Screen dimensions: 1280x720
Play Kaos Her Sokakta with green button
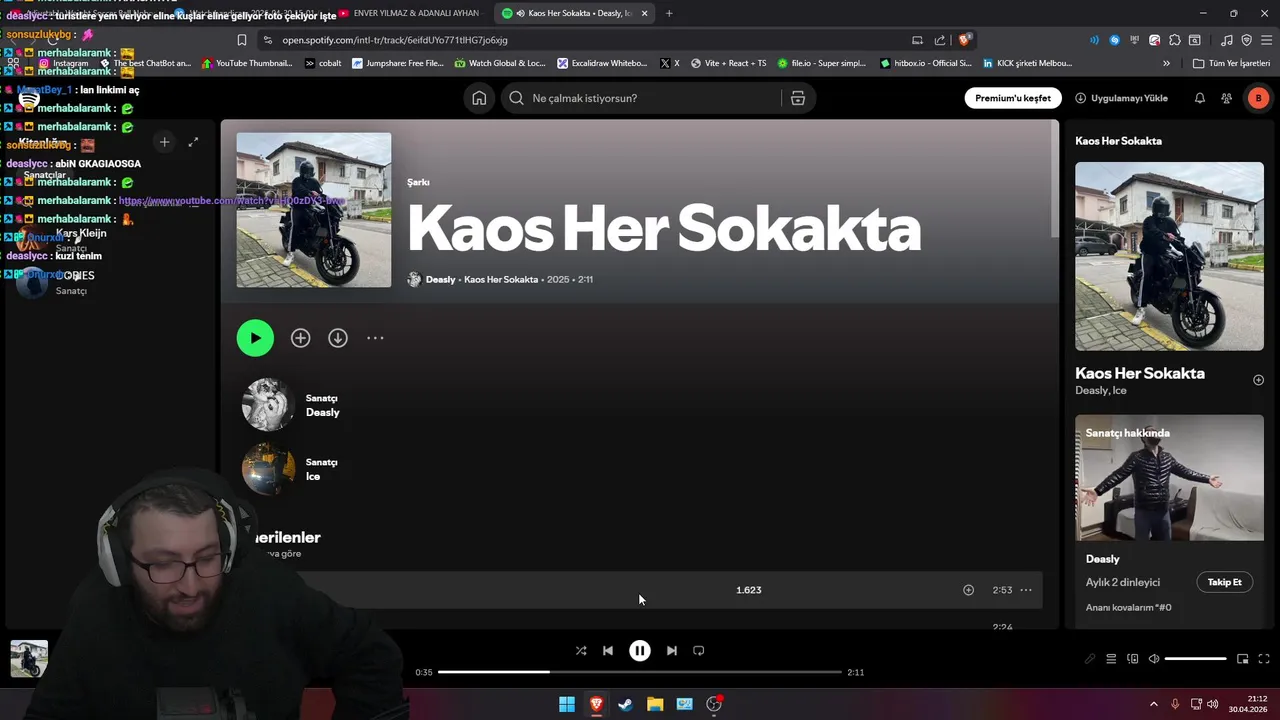tap(255, 338)
